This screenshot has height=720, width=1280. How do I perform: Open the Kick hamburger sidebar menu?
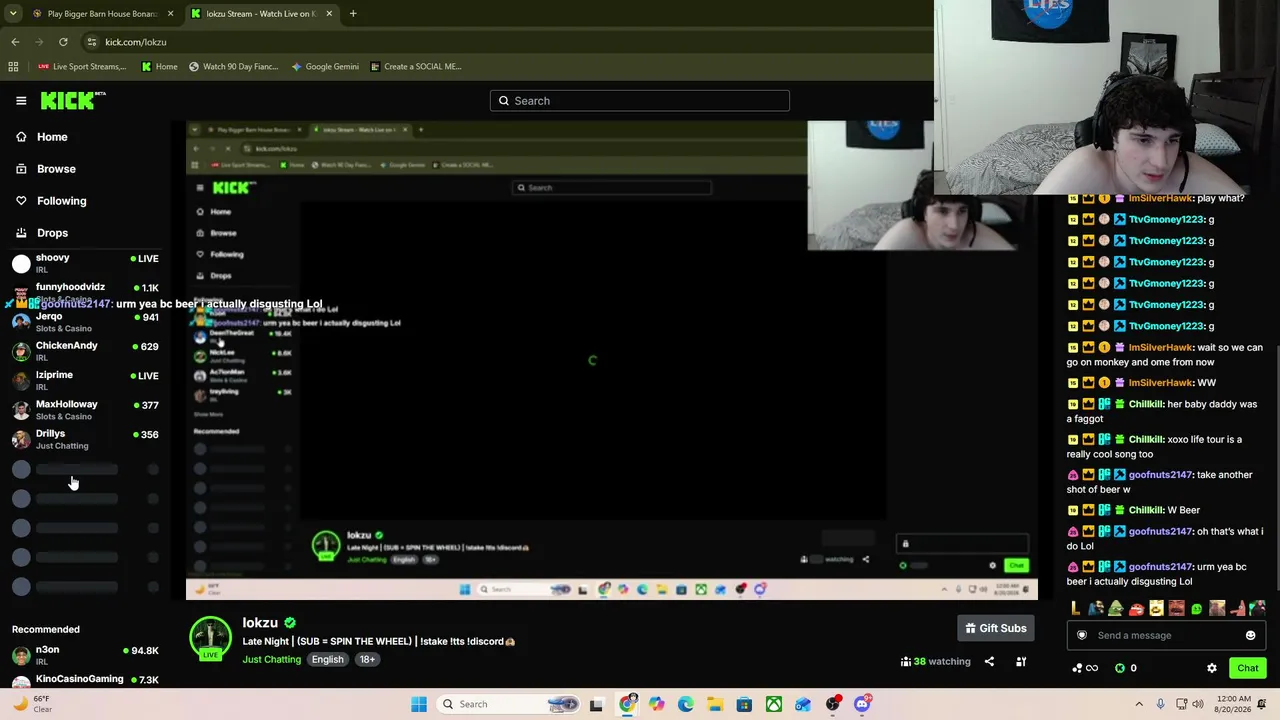click(x=21, y=100)
